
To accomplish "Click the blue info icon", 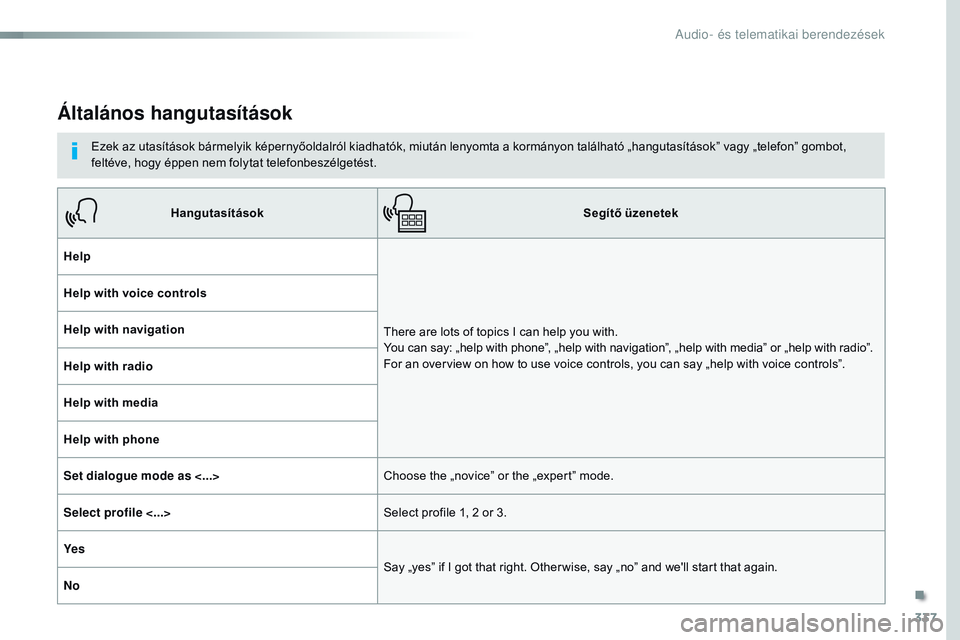I will (x=75, y=151).
